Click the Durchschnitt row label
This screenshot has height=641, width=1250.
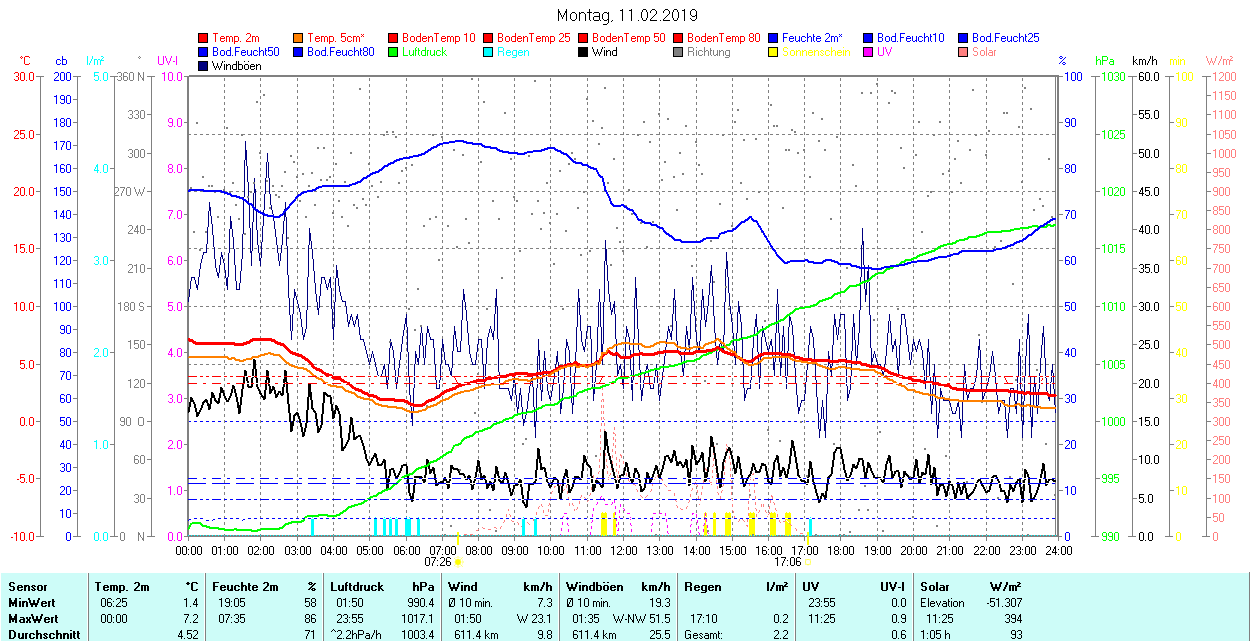[x=43, y=634]
